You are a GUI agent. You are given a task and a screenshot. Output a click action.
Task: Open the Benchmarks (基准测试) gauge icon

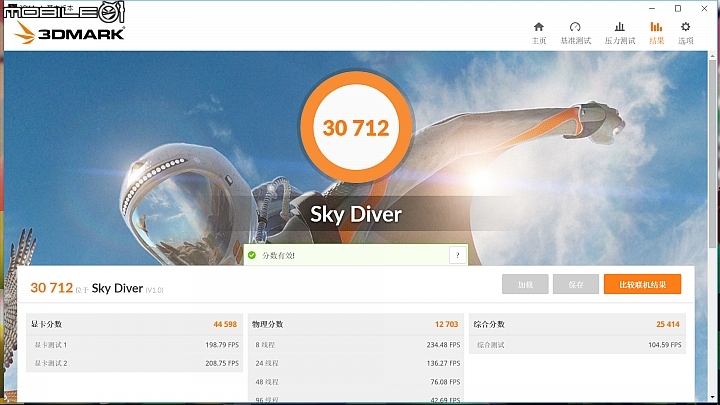(x=575, y=27)
